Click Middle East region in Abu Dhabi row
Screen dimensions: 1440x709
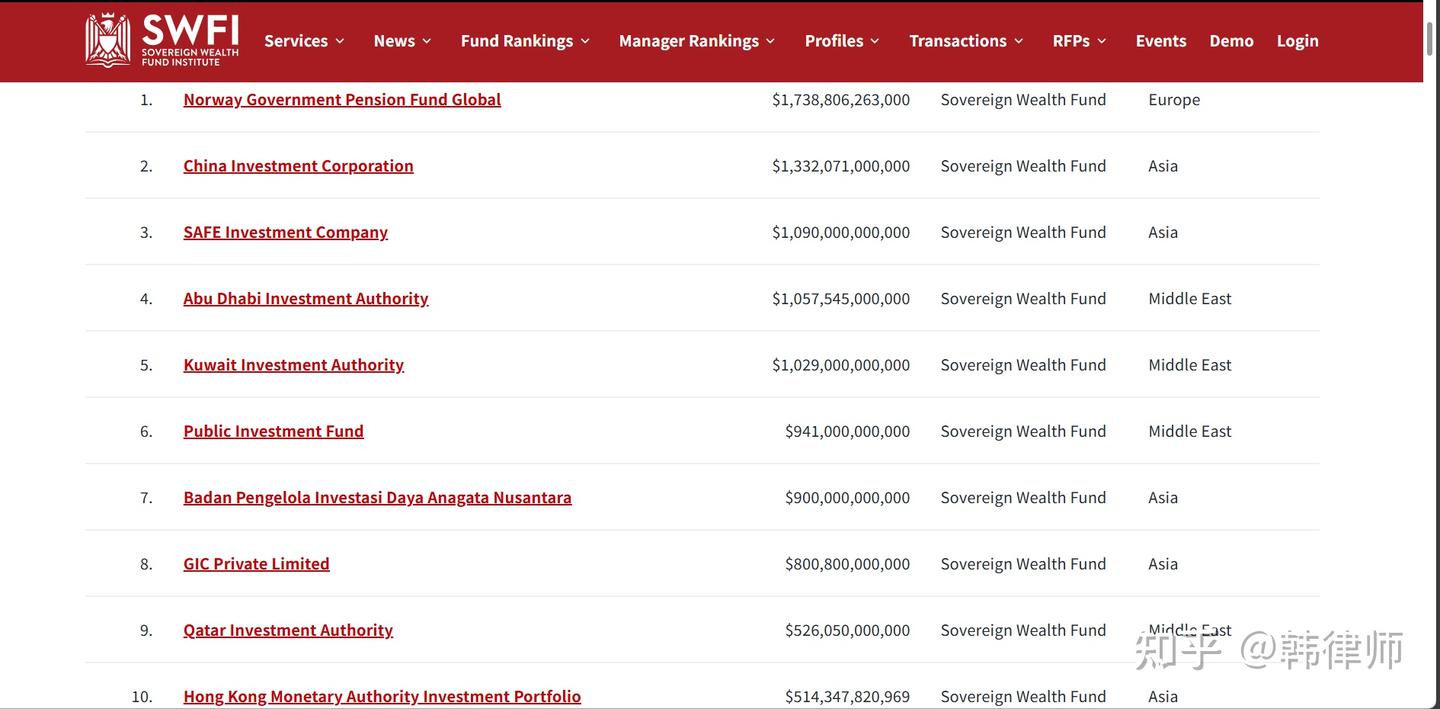click(x=1190, y=298)
